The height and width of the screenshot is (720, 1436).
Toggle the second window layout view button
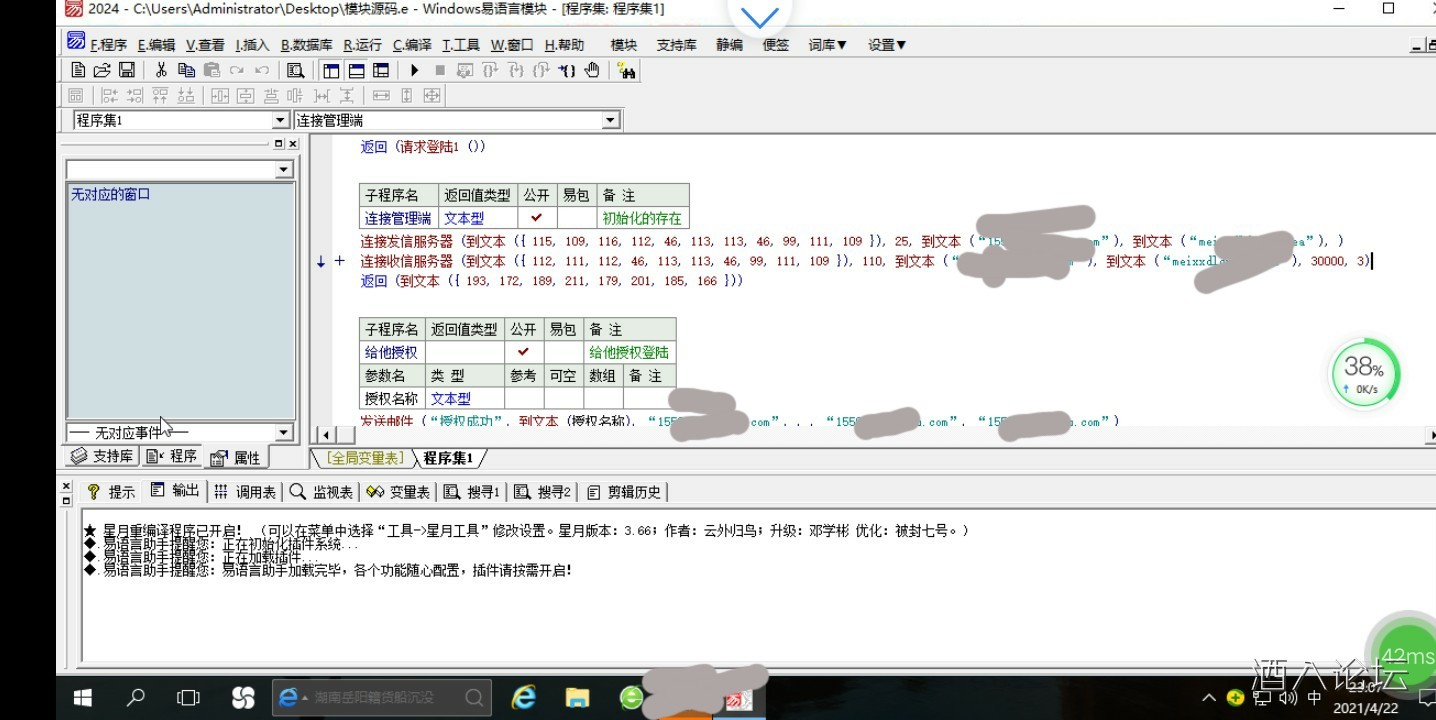pyautogui.click(x=356, y=70)
